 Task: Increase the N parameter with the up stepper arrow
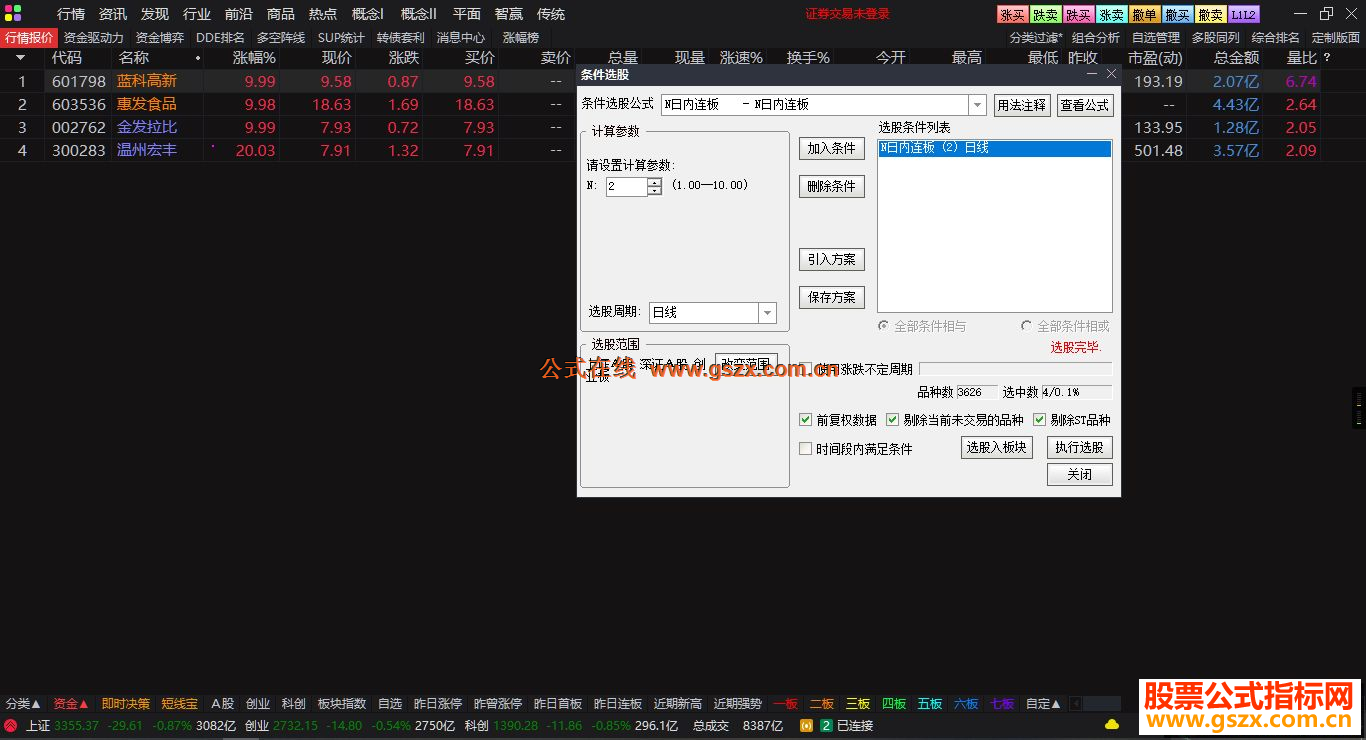[654, 182]
